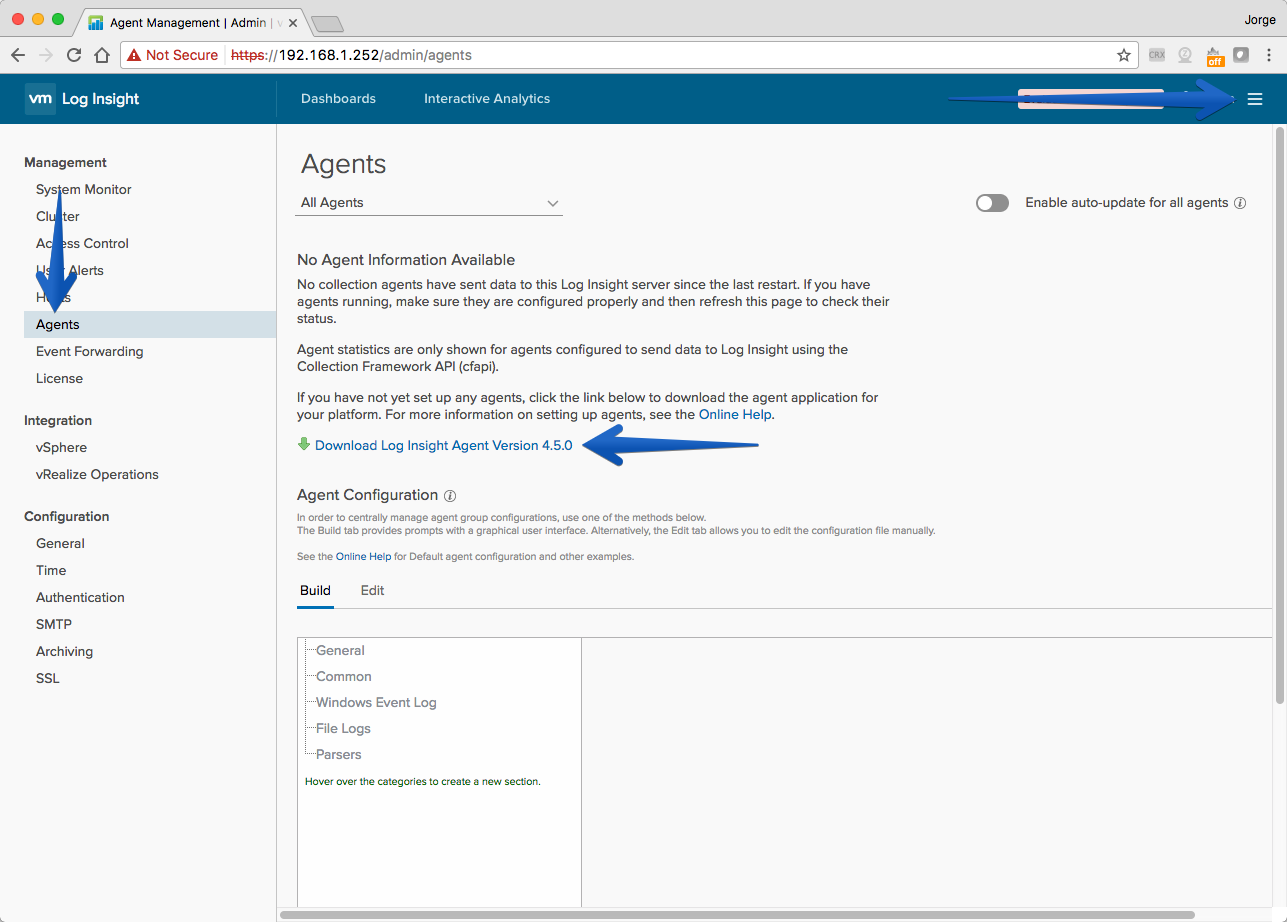
Task: Click the browser address bar URL
Action: pos(351,55)
